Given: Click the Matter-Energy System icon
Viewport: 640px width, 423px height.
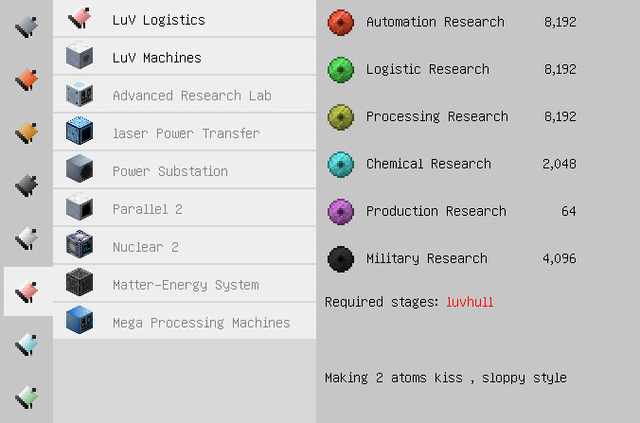Looking at the screenshot, I should (x=80, y=285).
